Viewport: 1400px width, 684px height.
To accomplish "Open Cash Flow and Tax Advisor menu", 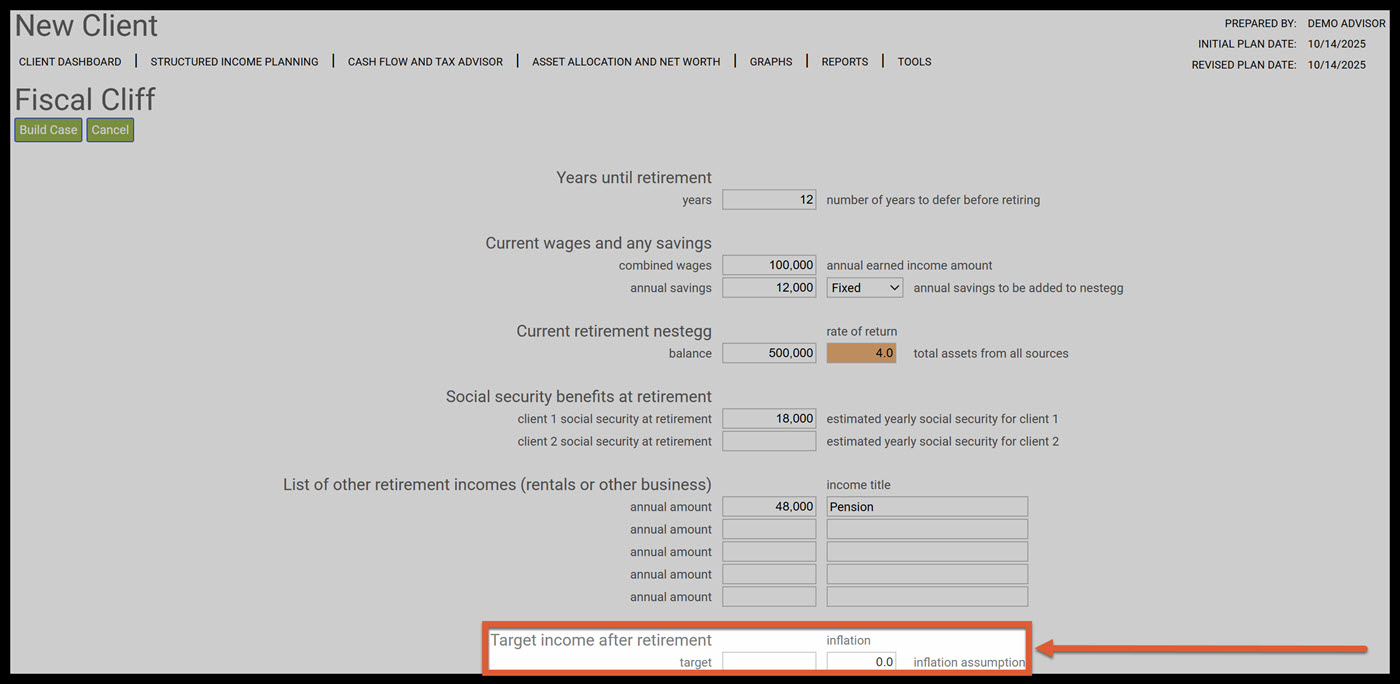I will pos(425,62).
